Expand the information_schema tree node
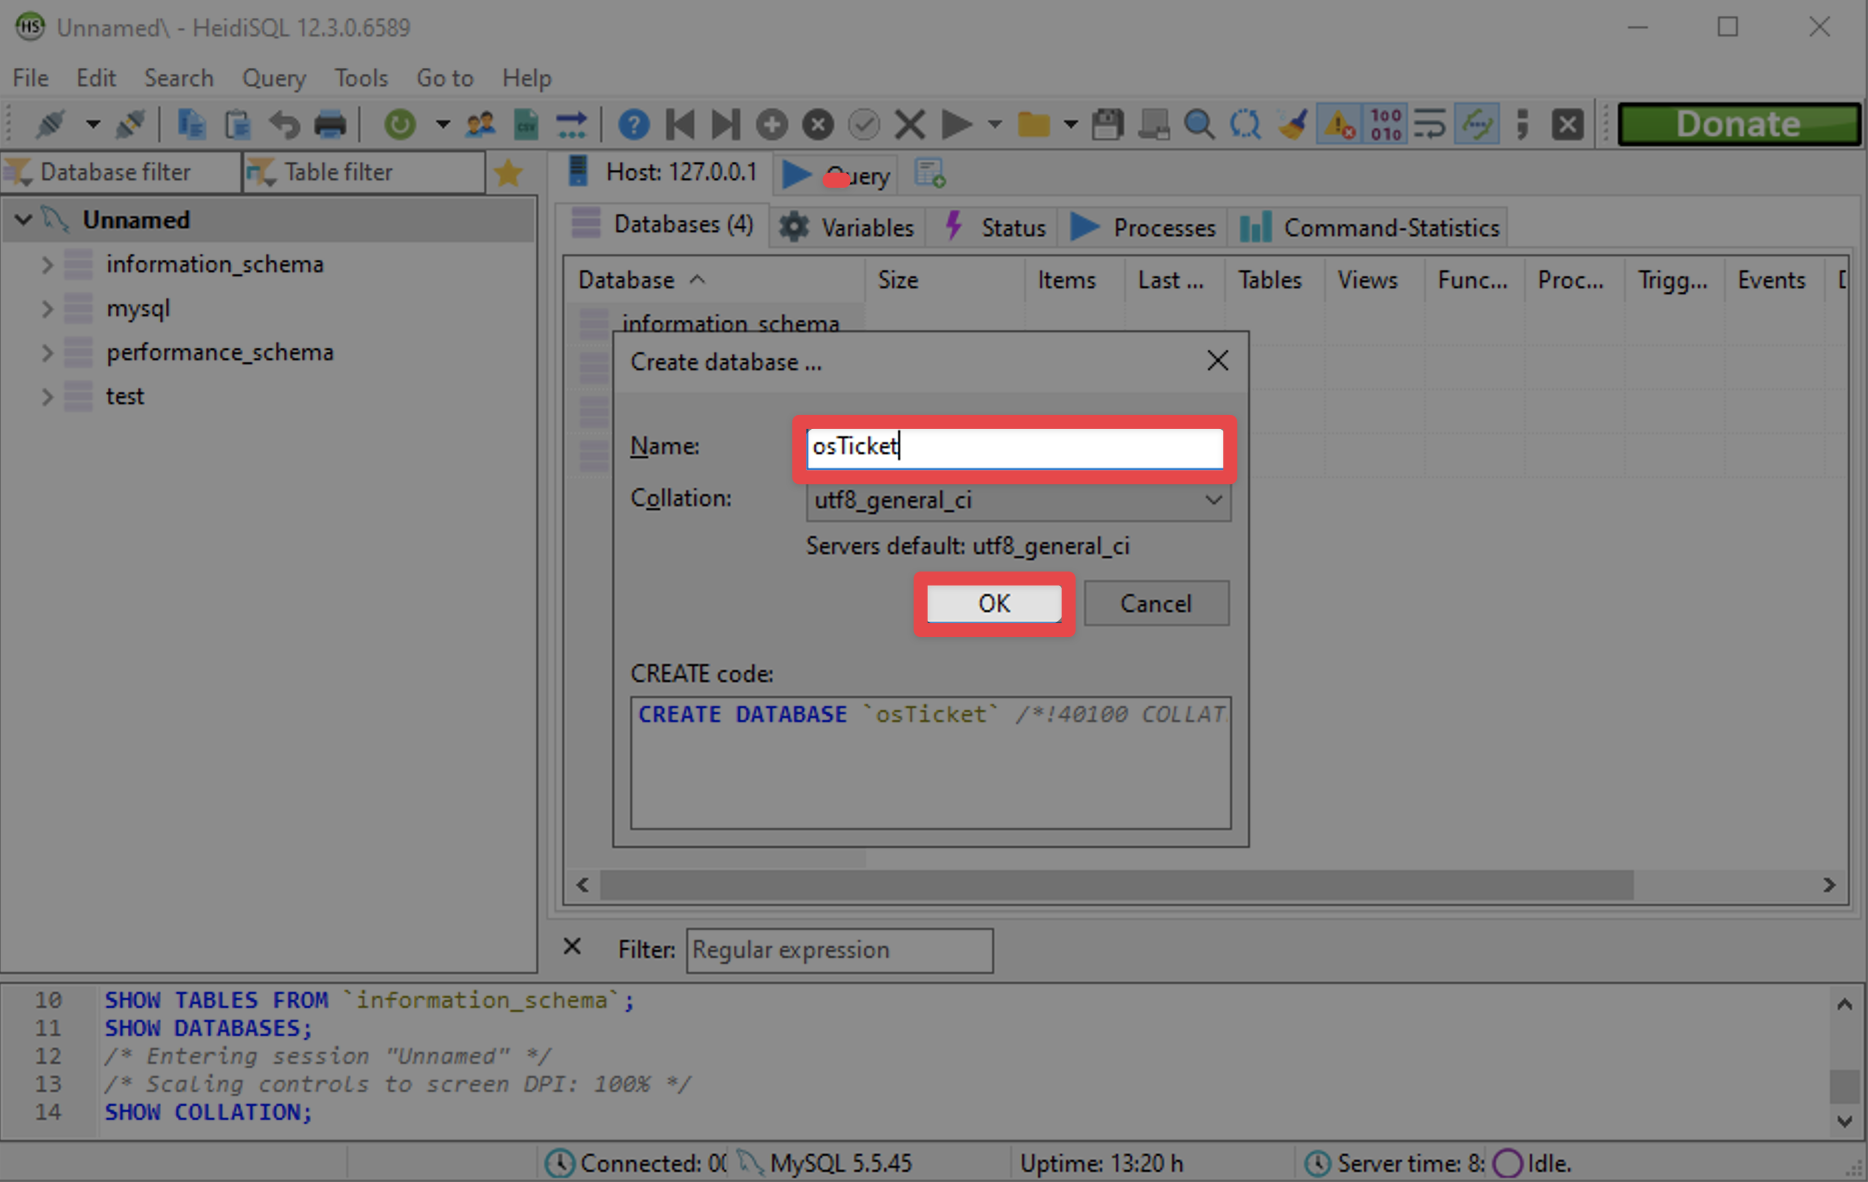Screen dimensions: 1868x1182 [x=46, y=265]
